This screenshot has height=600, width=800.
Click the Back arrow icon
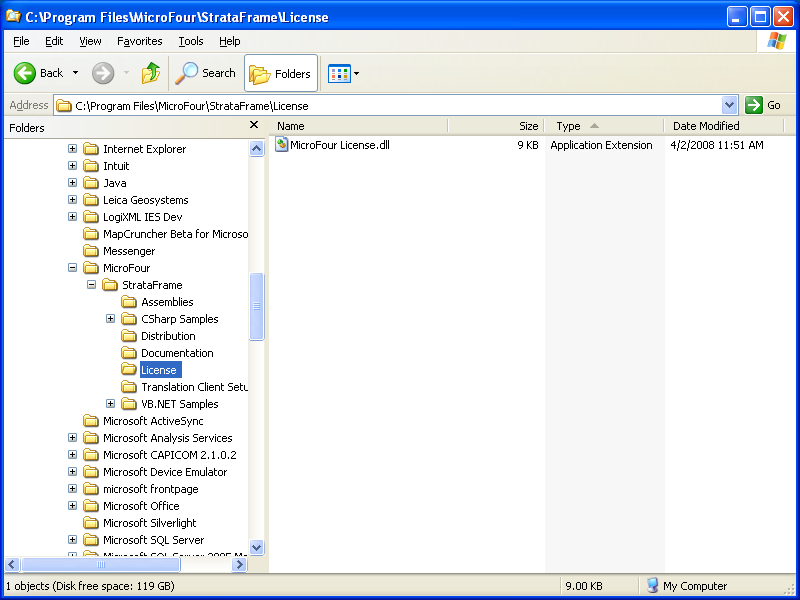click(x=25, y=73)
